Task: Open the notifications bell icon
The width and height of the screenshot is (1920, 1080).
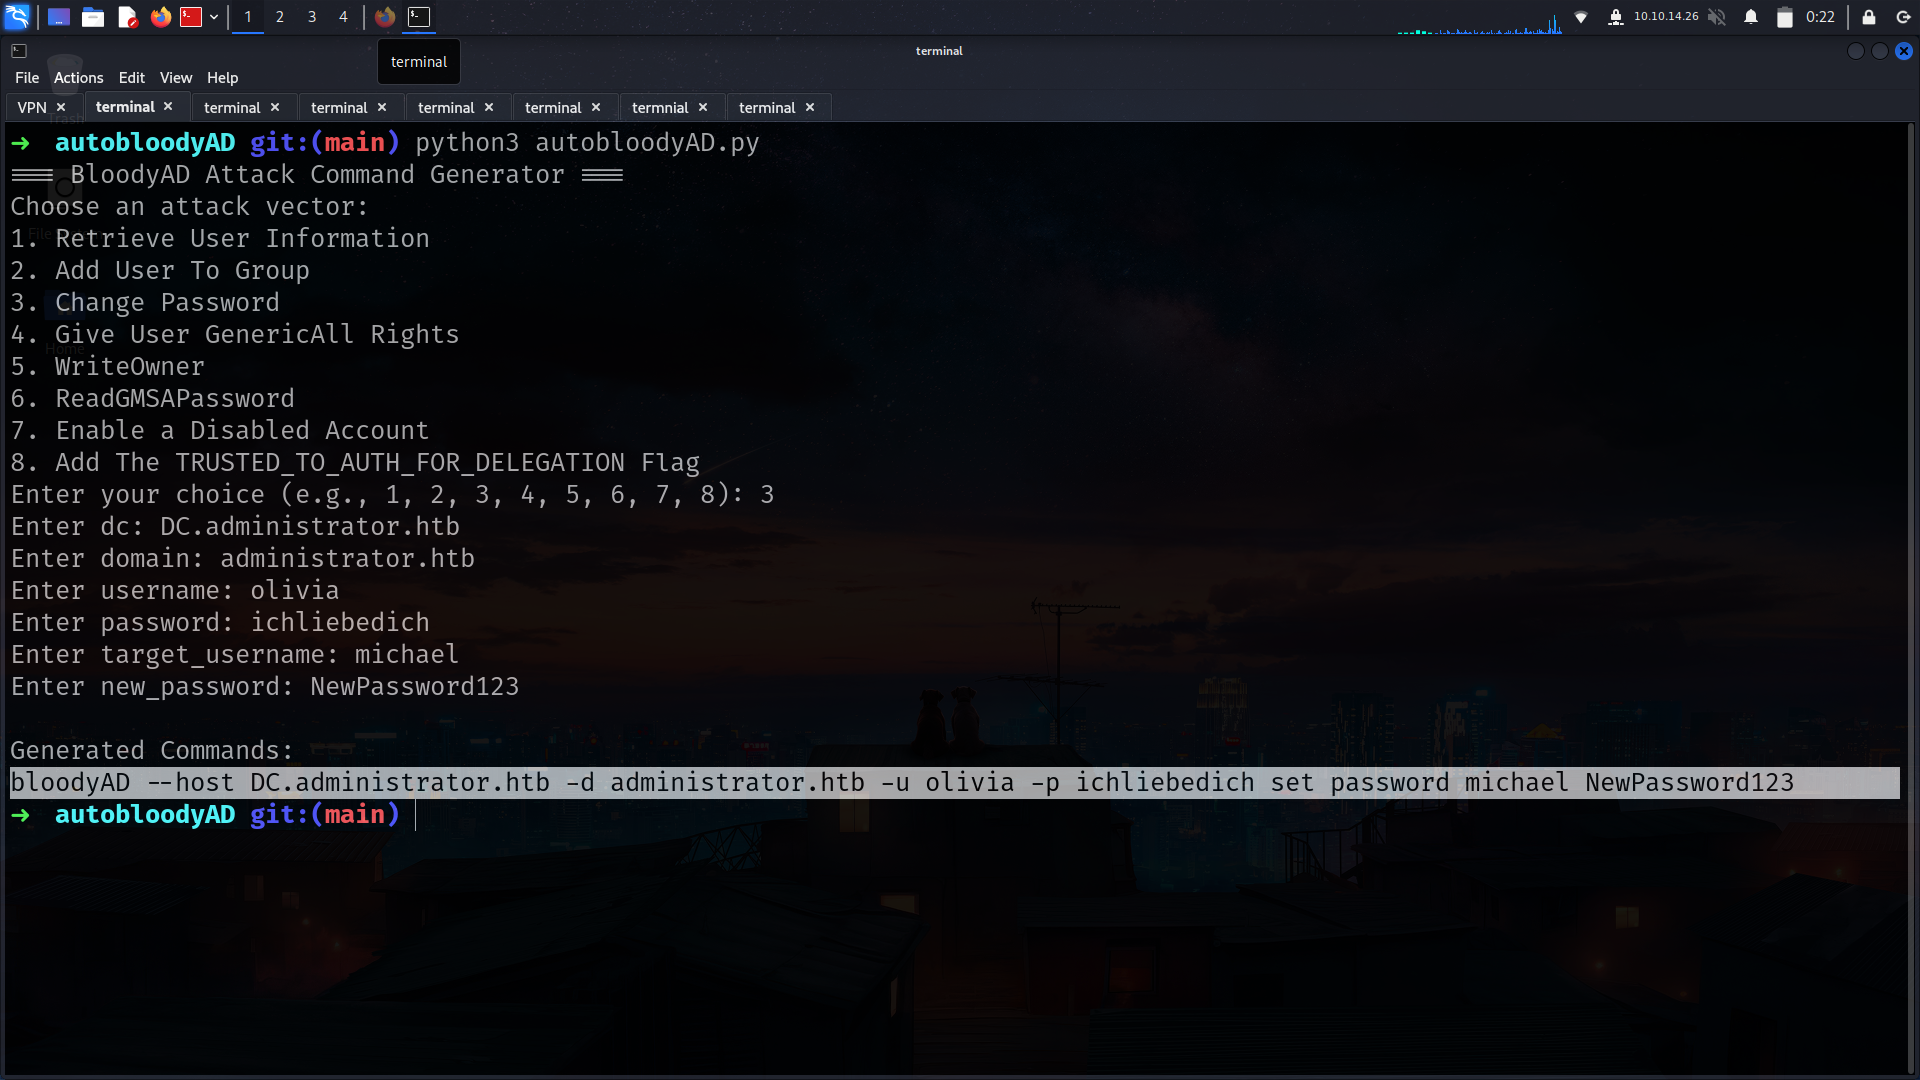Action: [1751, 17]
